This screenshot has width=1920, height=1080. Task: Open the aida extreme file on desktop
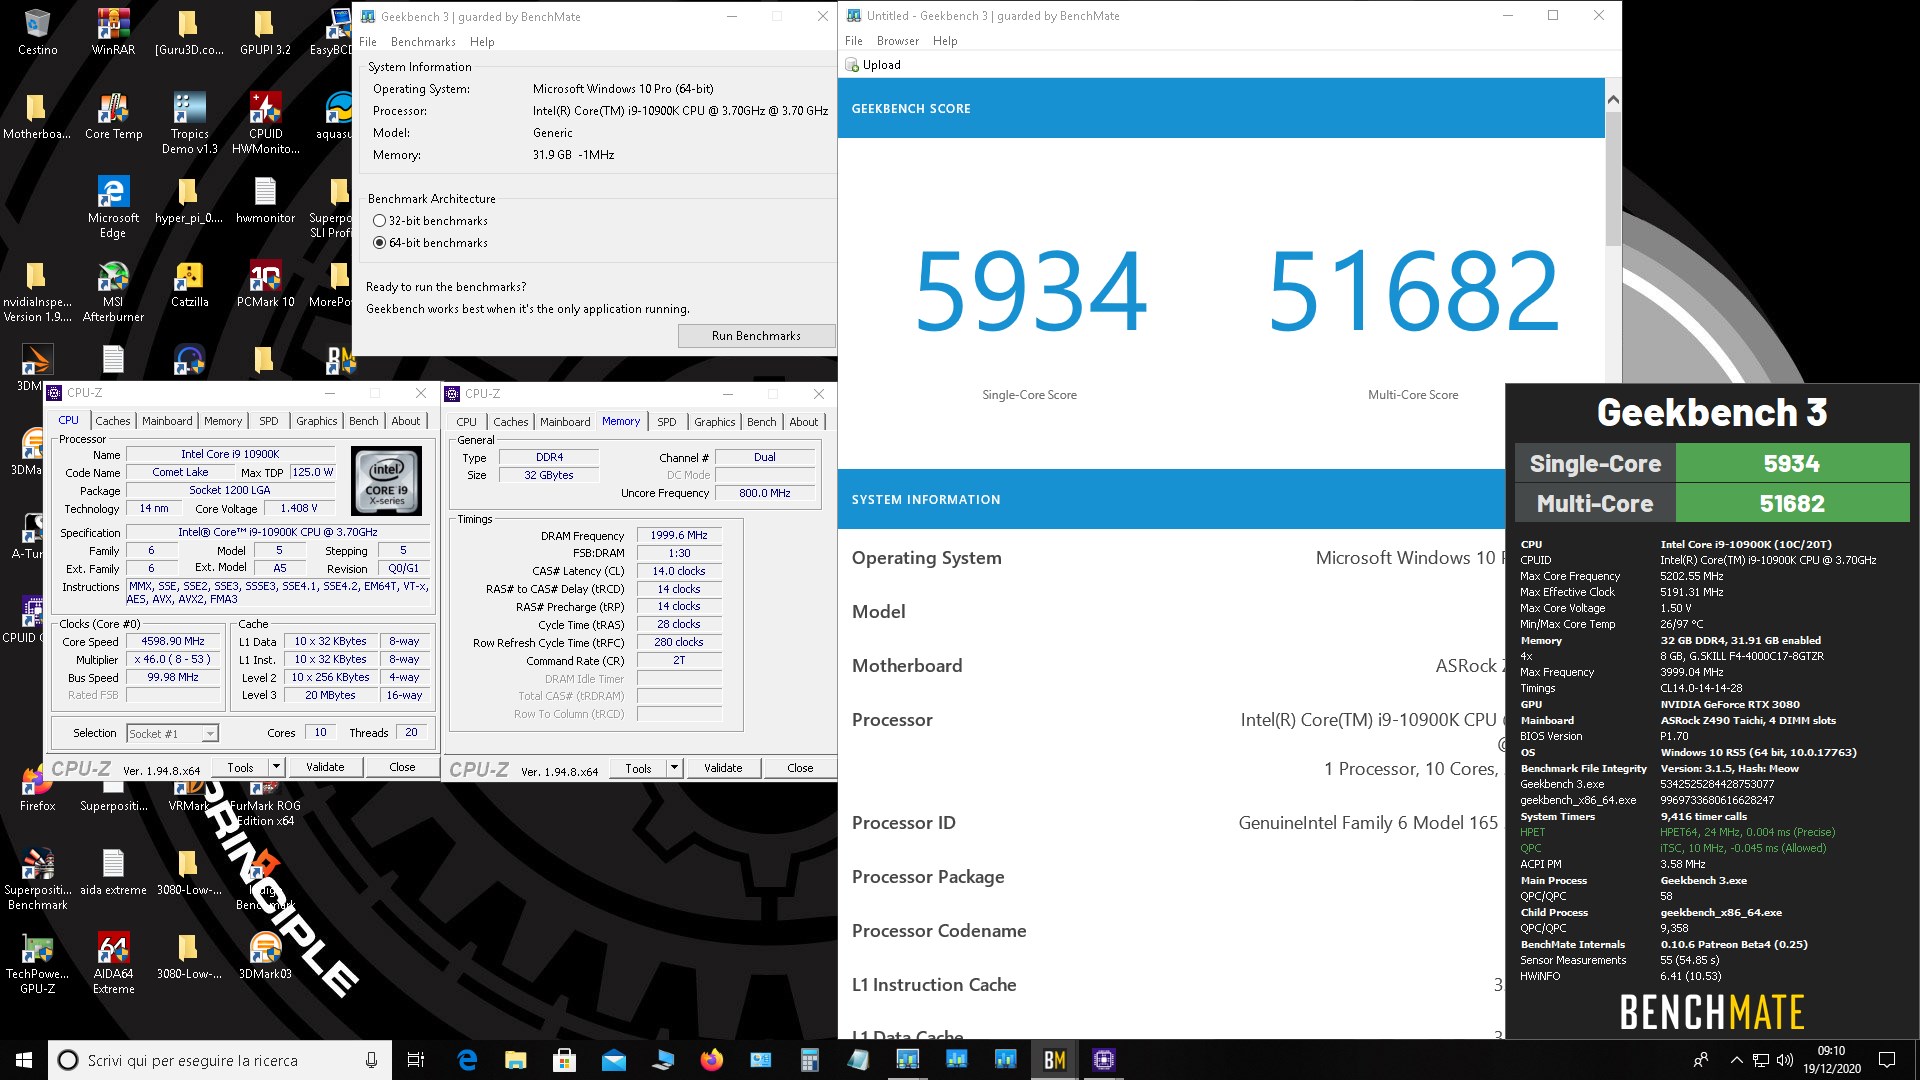pyautogui.click(x=113, y=872)
